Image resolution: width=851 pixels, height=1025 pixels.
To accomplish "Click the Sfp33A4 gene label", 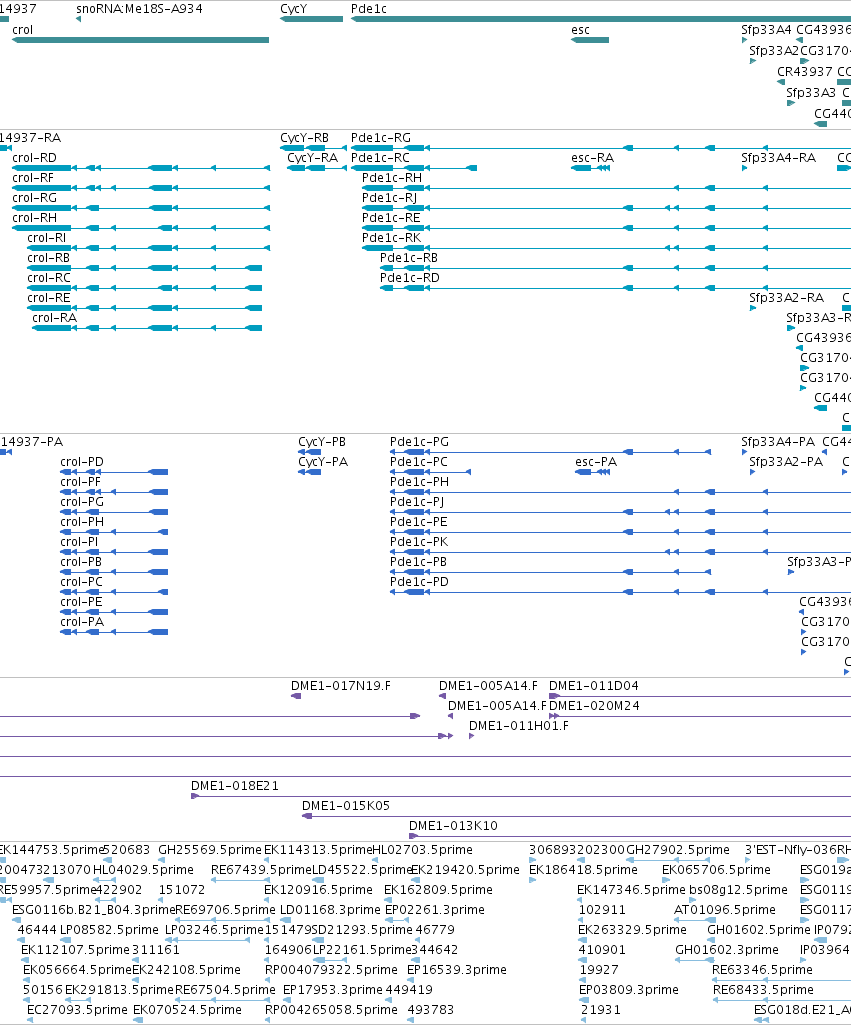I will click(766, 30).
